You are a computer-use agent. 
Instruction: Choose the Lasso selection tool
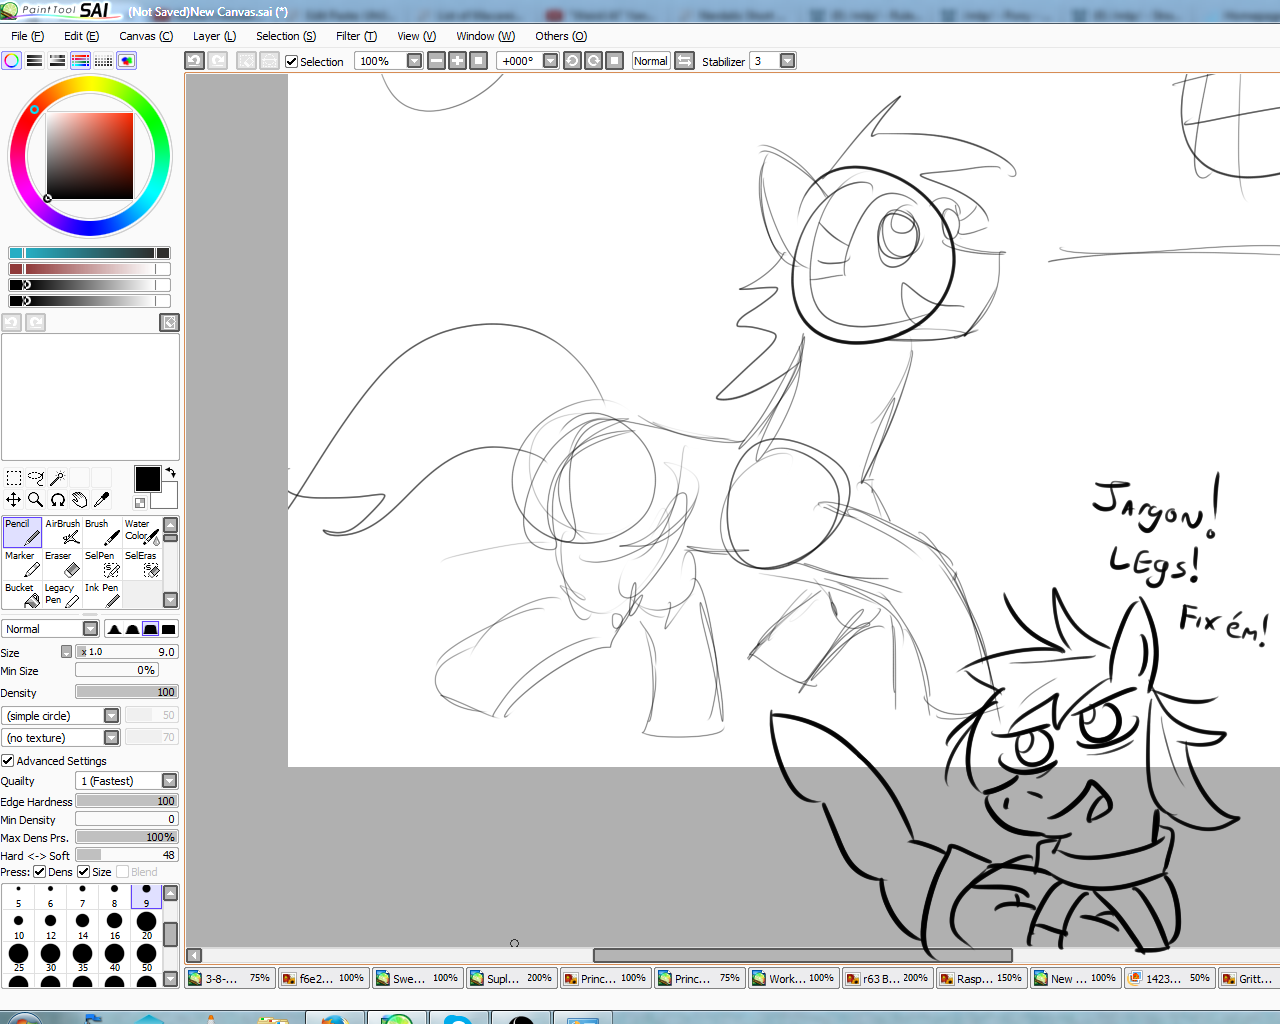(x=36, y=478)
